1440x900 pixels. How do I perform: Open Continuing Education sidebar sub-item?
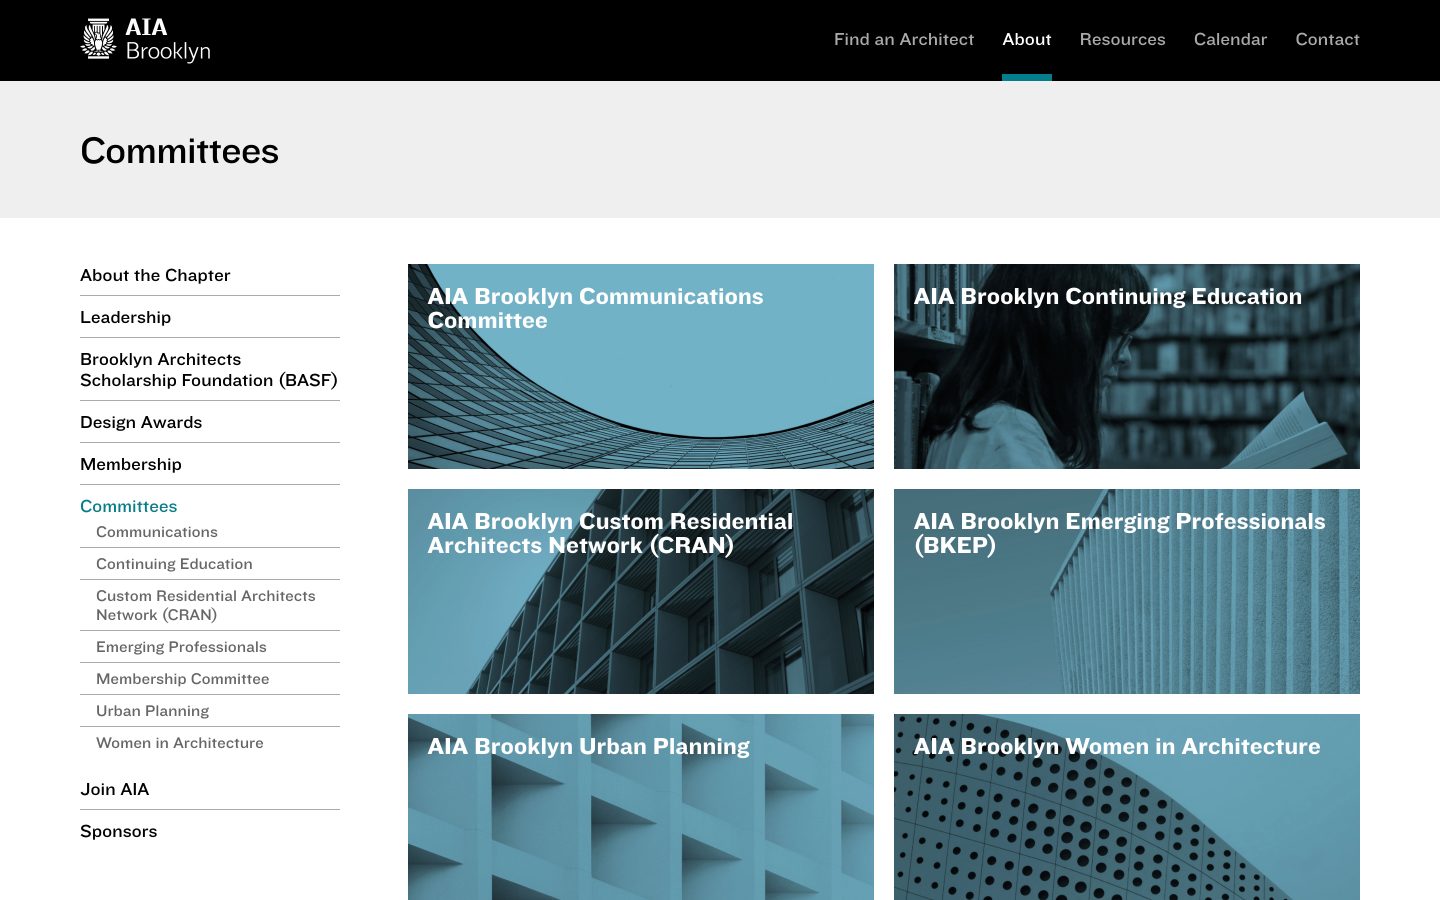174,564
